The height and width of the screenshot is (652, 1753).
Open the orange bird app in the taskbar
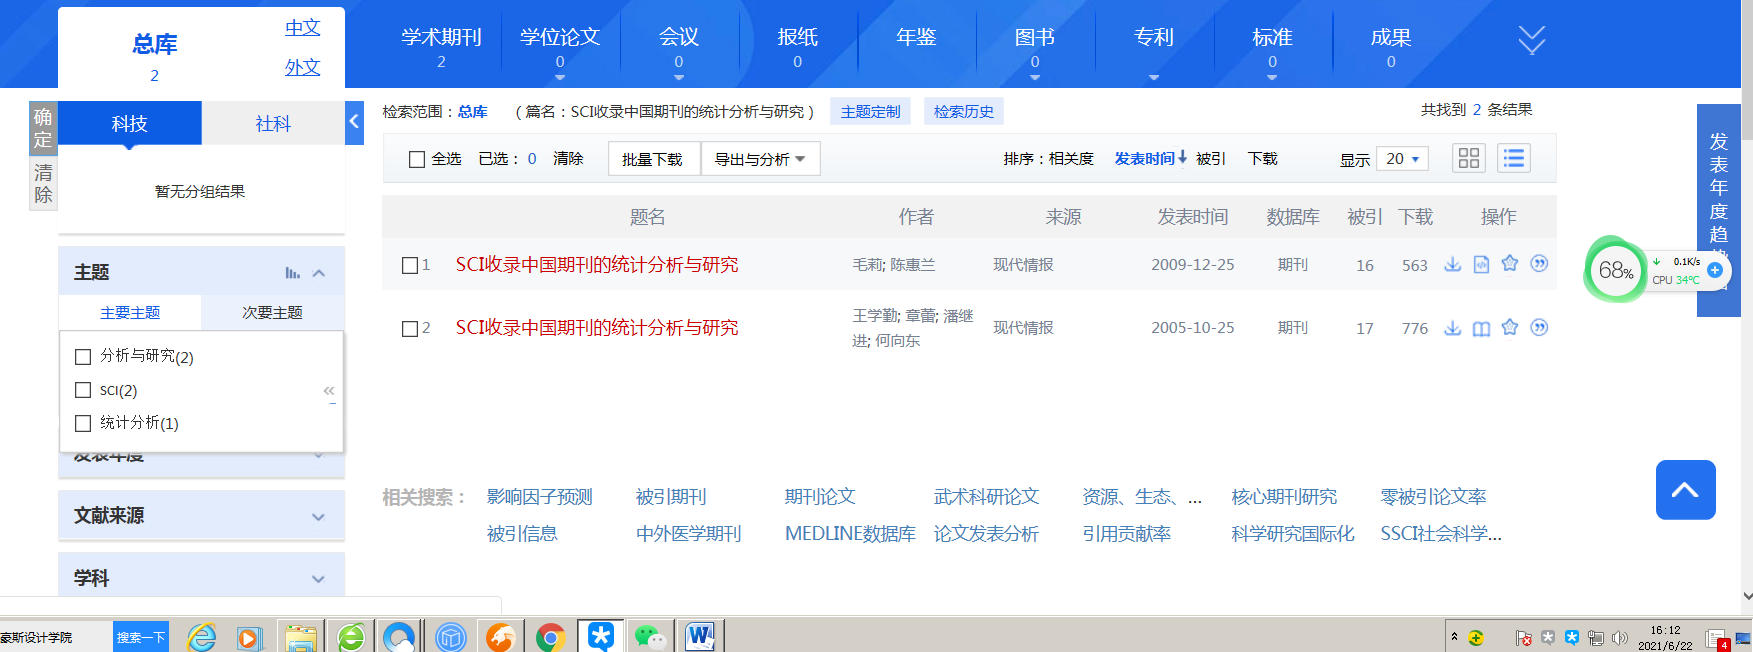click(x=500, y=637)
